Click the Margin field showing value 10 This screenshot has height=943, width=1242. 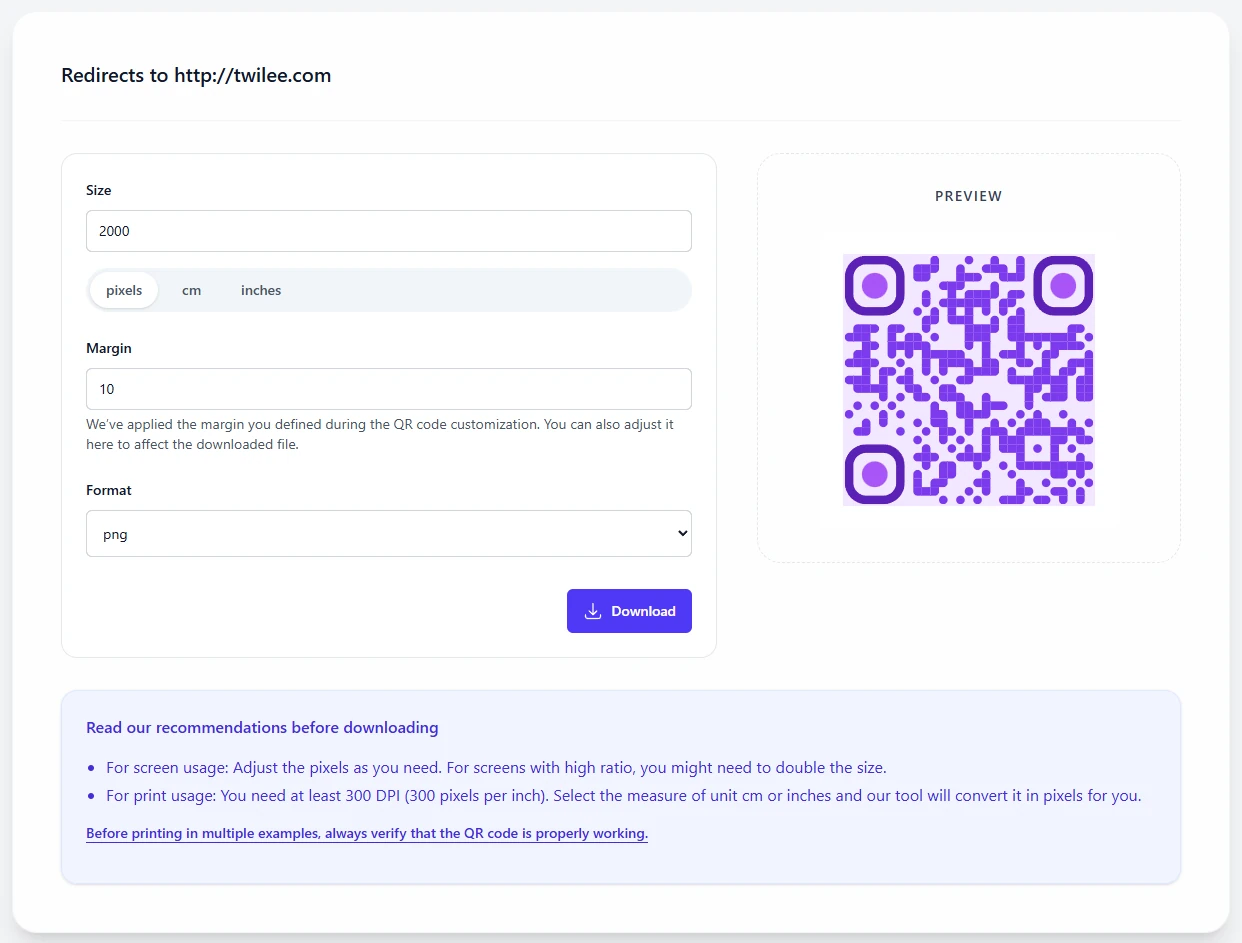pyautogui.click(x=388, y=389)
